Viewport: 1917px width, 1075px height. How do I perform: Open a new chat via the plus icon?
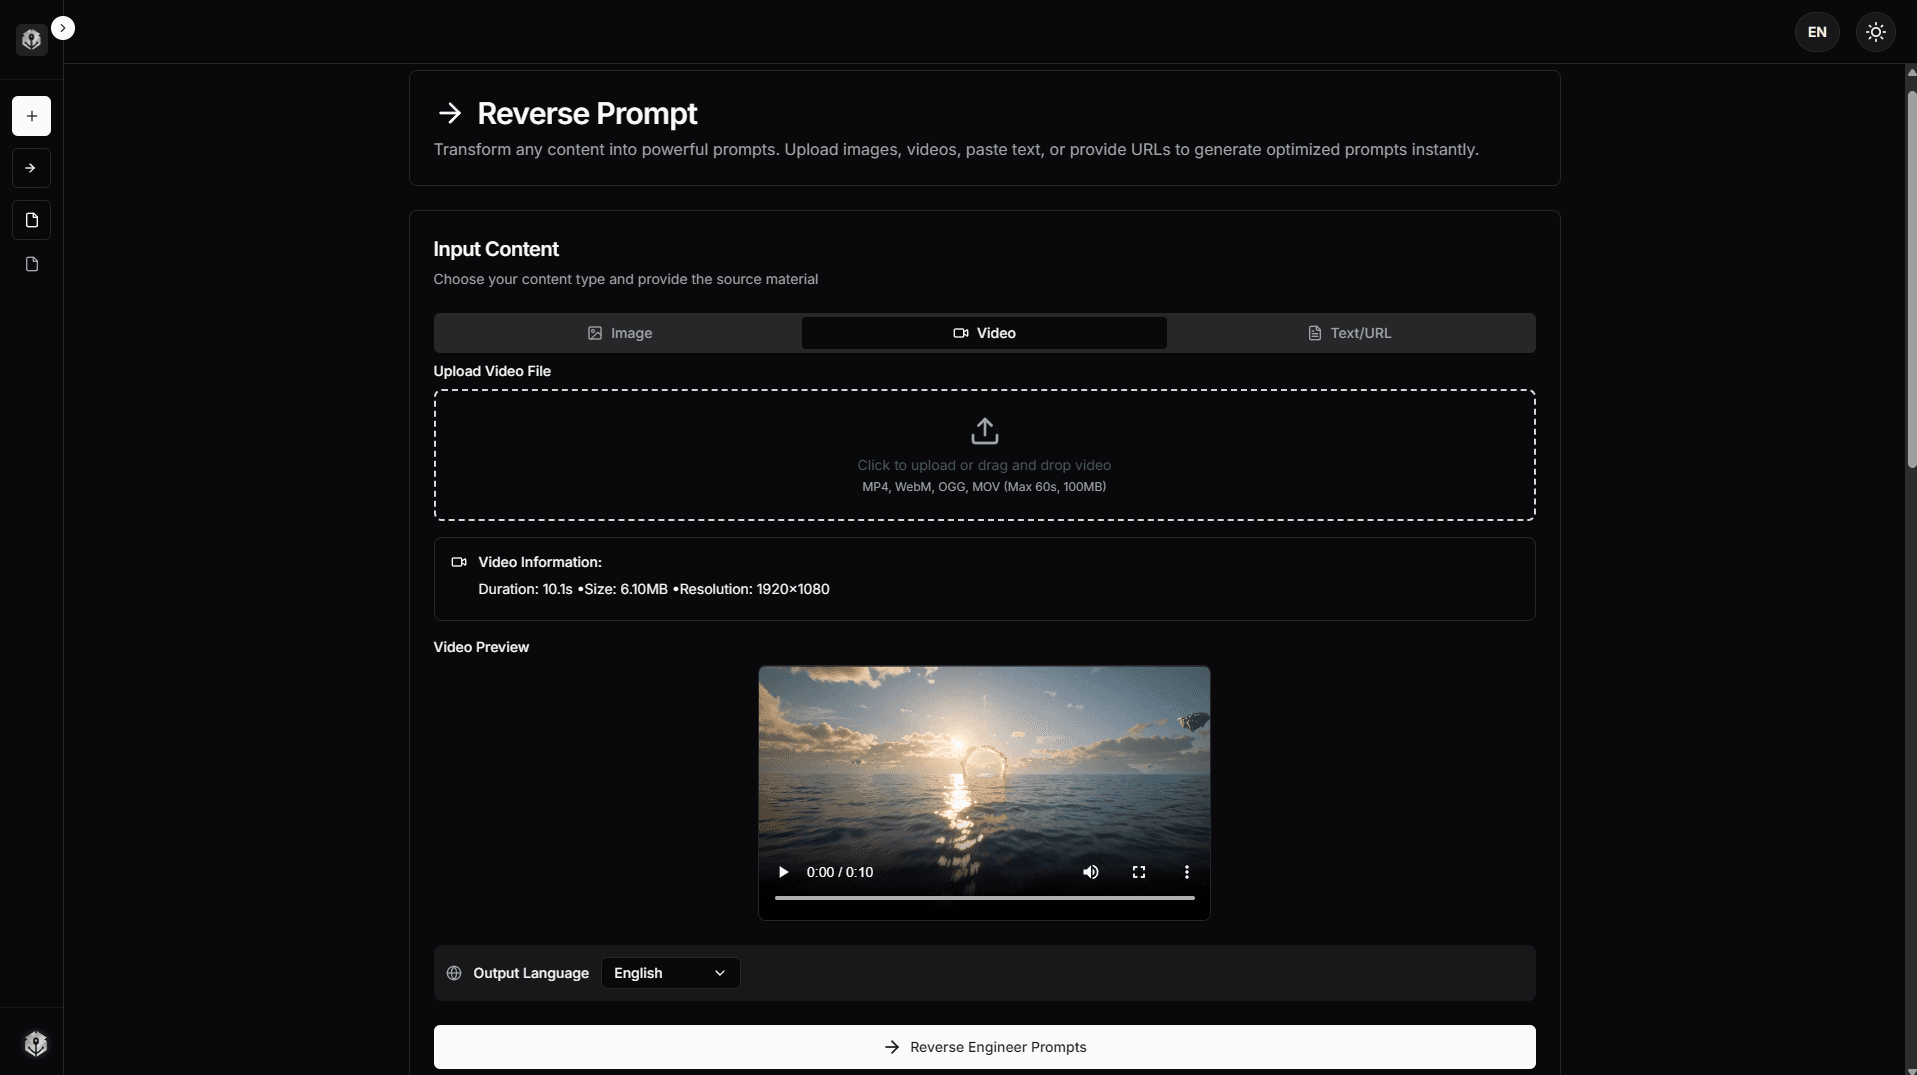31,116
